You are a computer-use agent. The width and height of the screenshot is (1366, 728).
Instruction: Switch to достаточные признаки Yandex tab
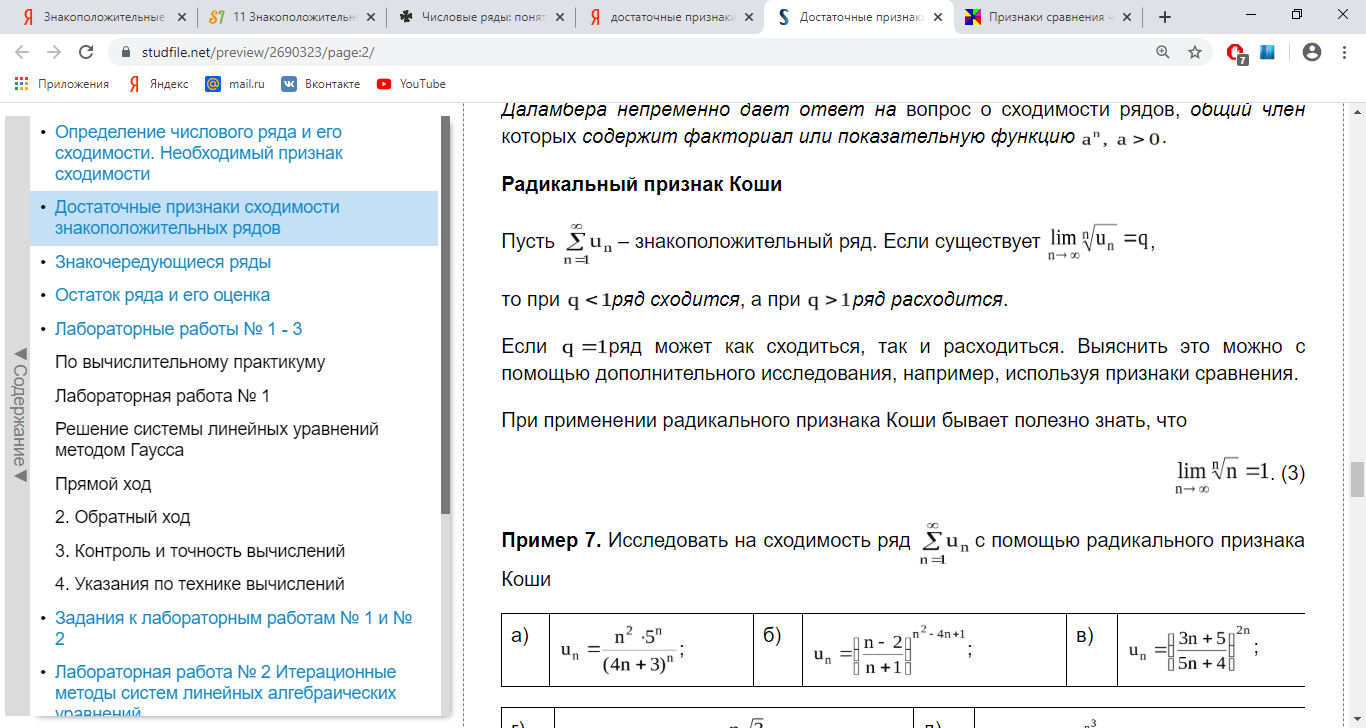click(x=669, y=16)
